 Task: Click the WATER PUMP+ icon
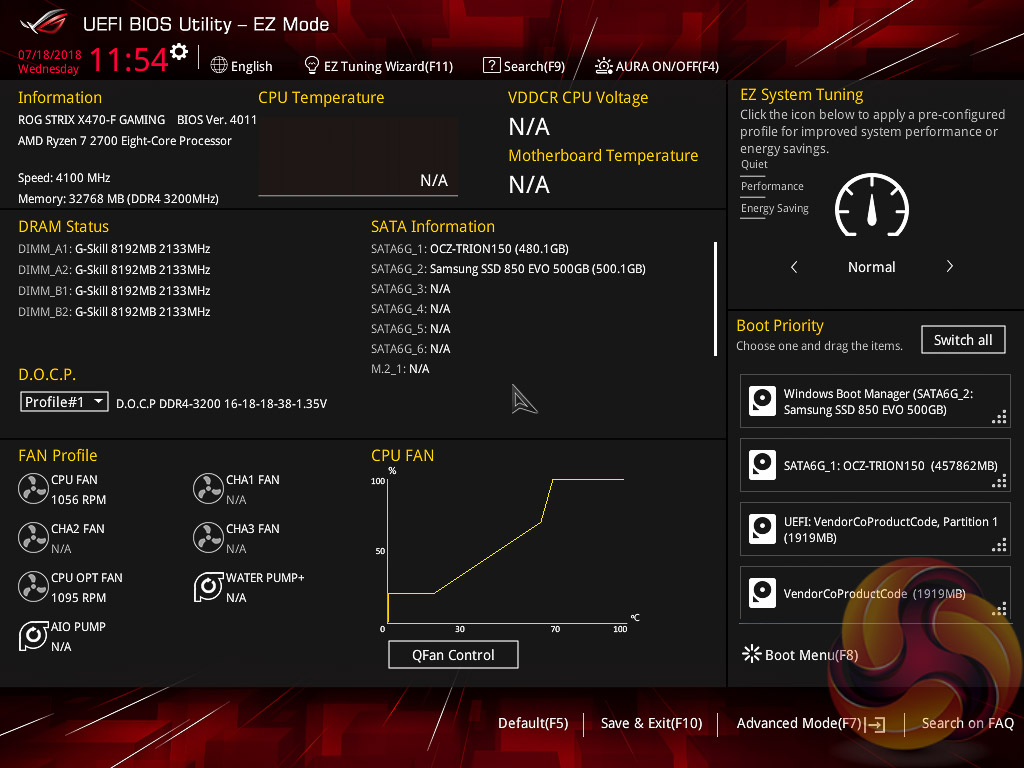coord(208,587)
